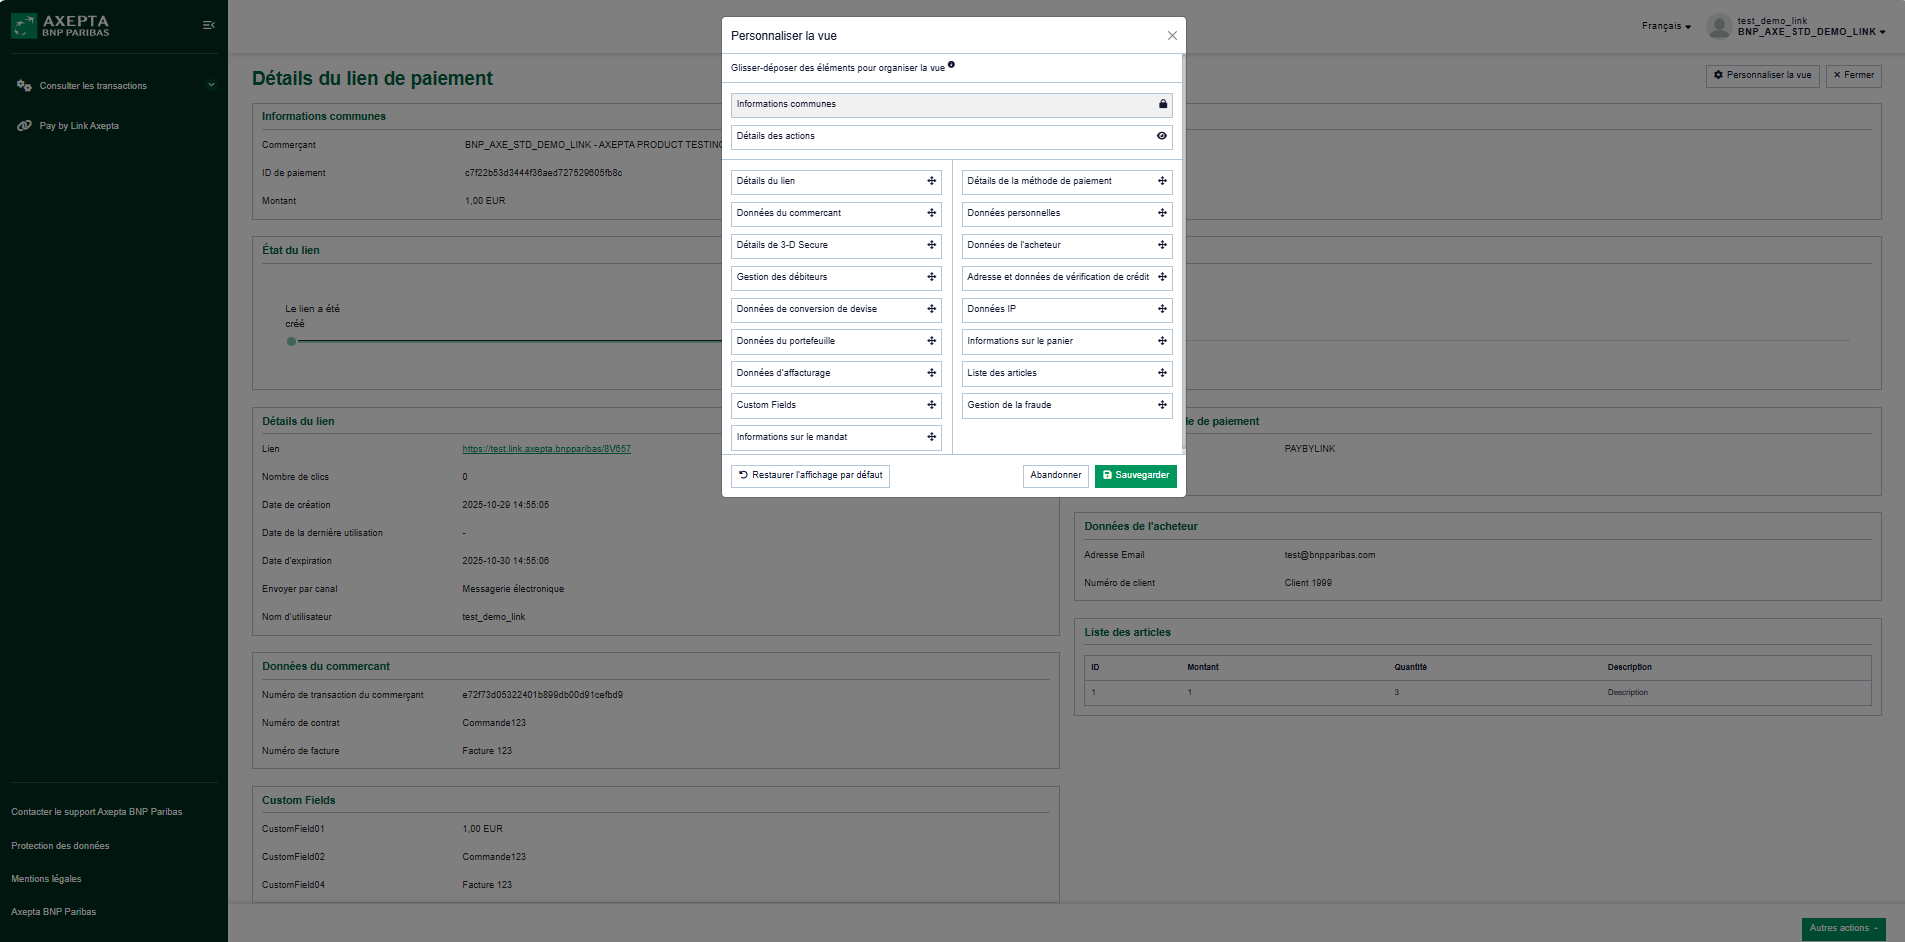Image resolution: width=1905 pixels, height=942 pixels.
Task: Open the test.link.axepta payment link URL
Action: coord(546,449)
